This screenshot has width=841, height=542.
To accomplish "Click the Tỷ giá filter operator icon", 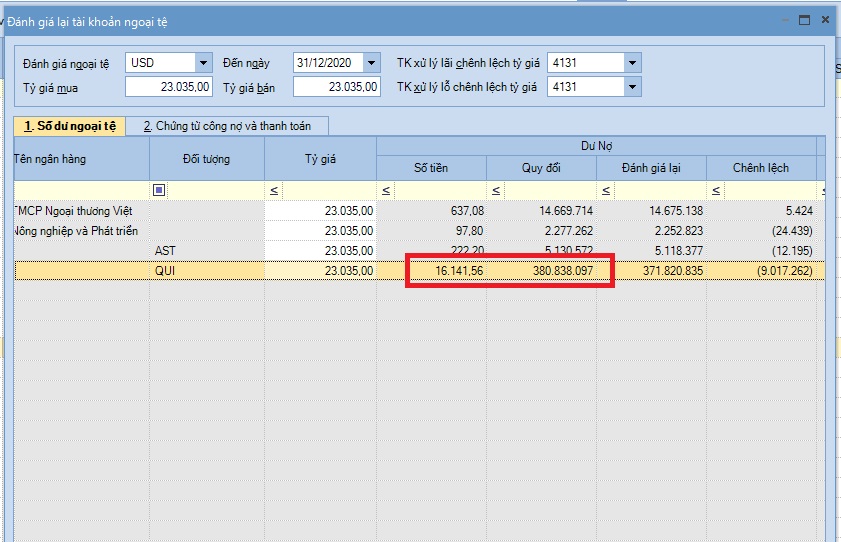I will (274, 190).
